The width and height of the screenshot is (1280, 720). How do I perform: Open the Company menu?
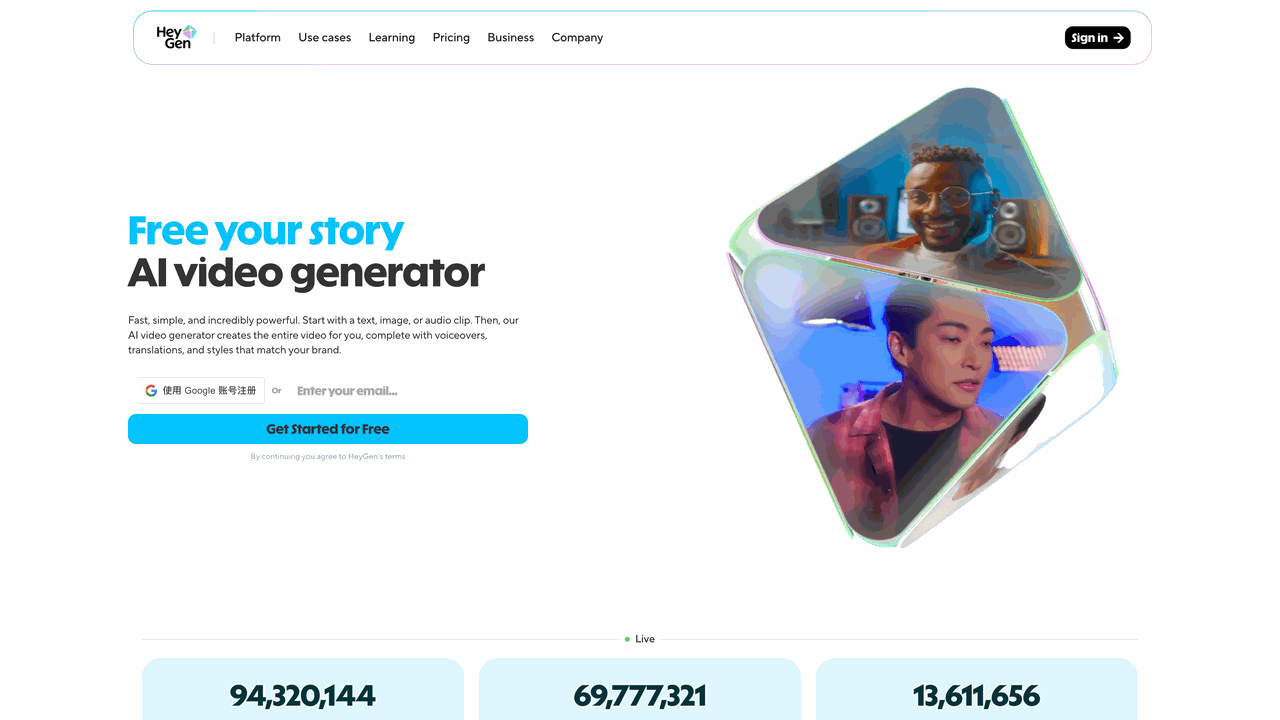tap(577, 38)
